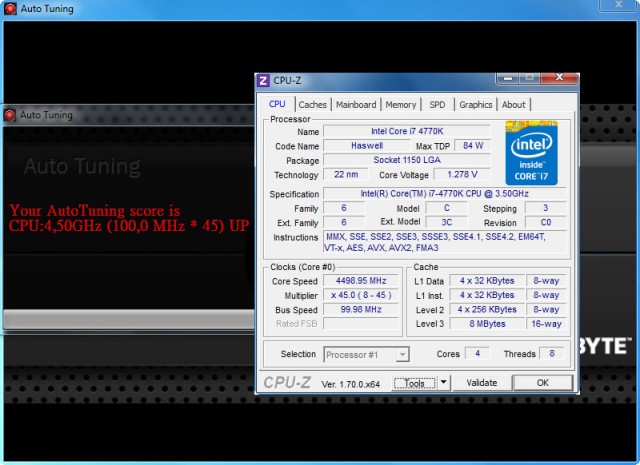Select the CPU tab

277,104
